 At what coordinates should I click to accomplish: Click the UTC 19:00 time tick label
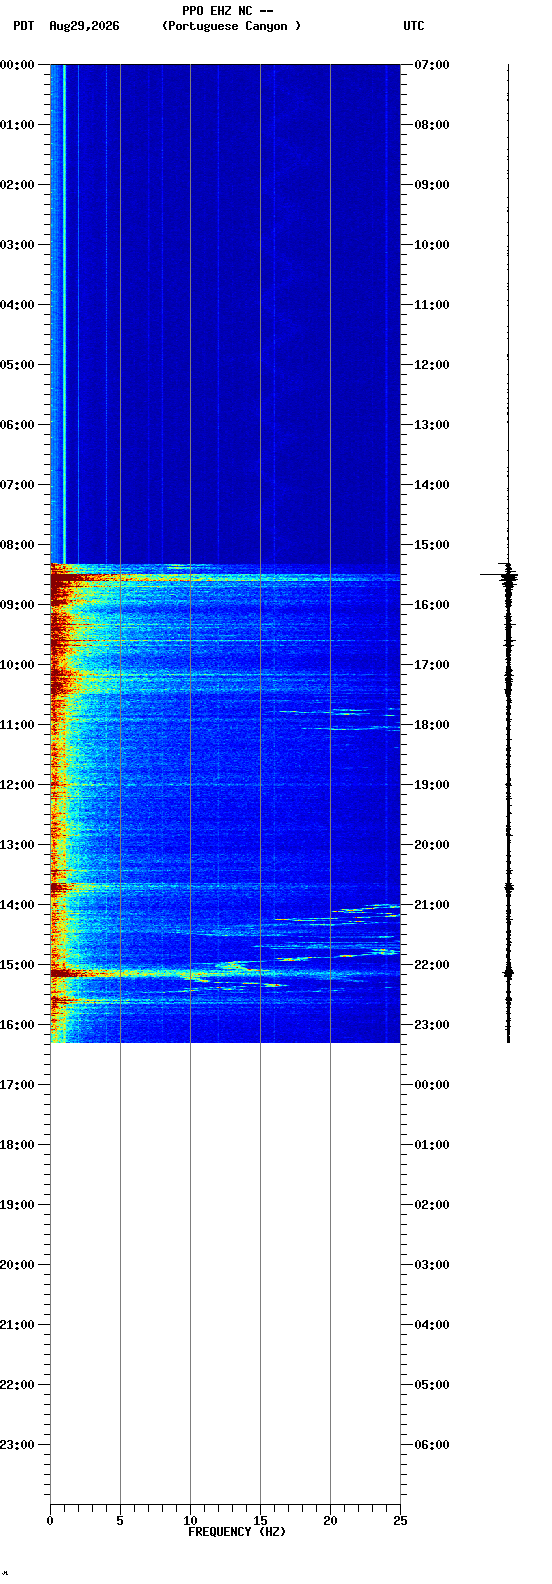point(432,785)
